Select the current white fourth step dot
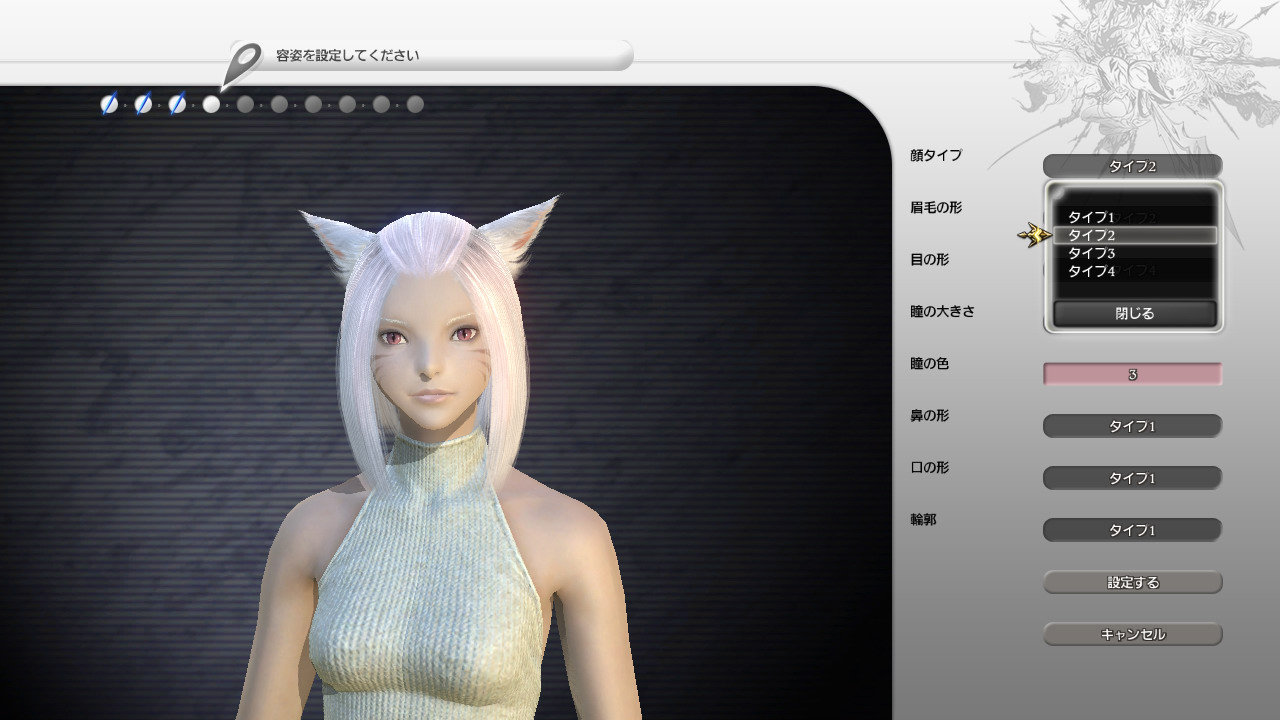This screenshot has width=1280, height=720. coord(211,104)
